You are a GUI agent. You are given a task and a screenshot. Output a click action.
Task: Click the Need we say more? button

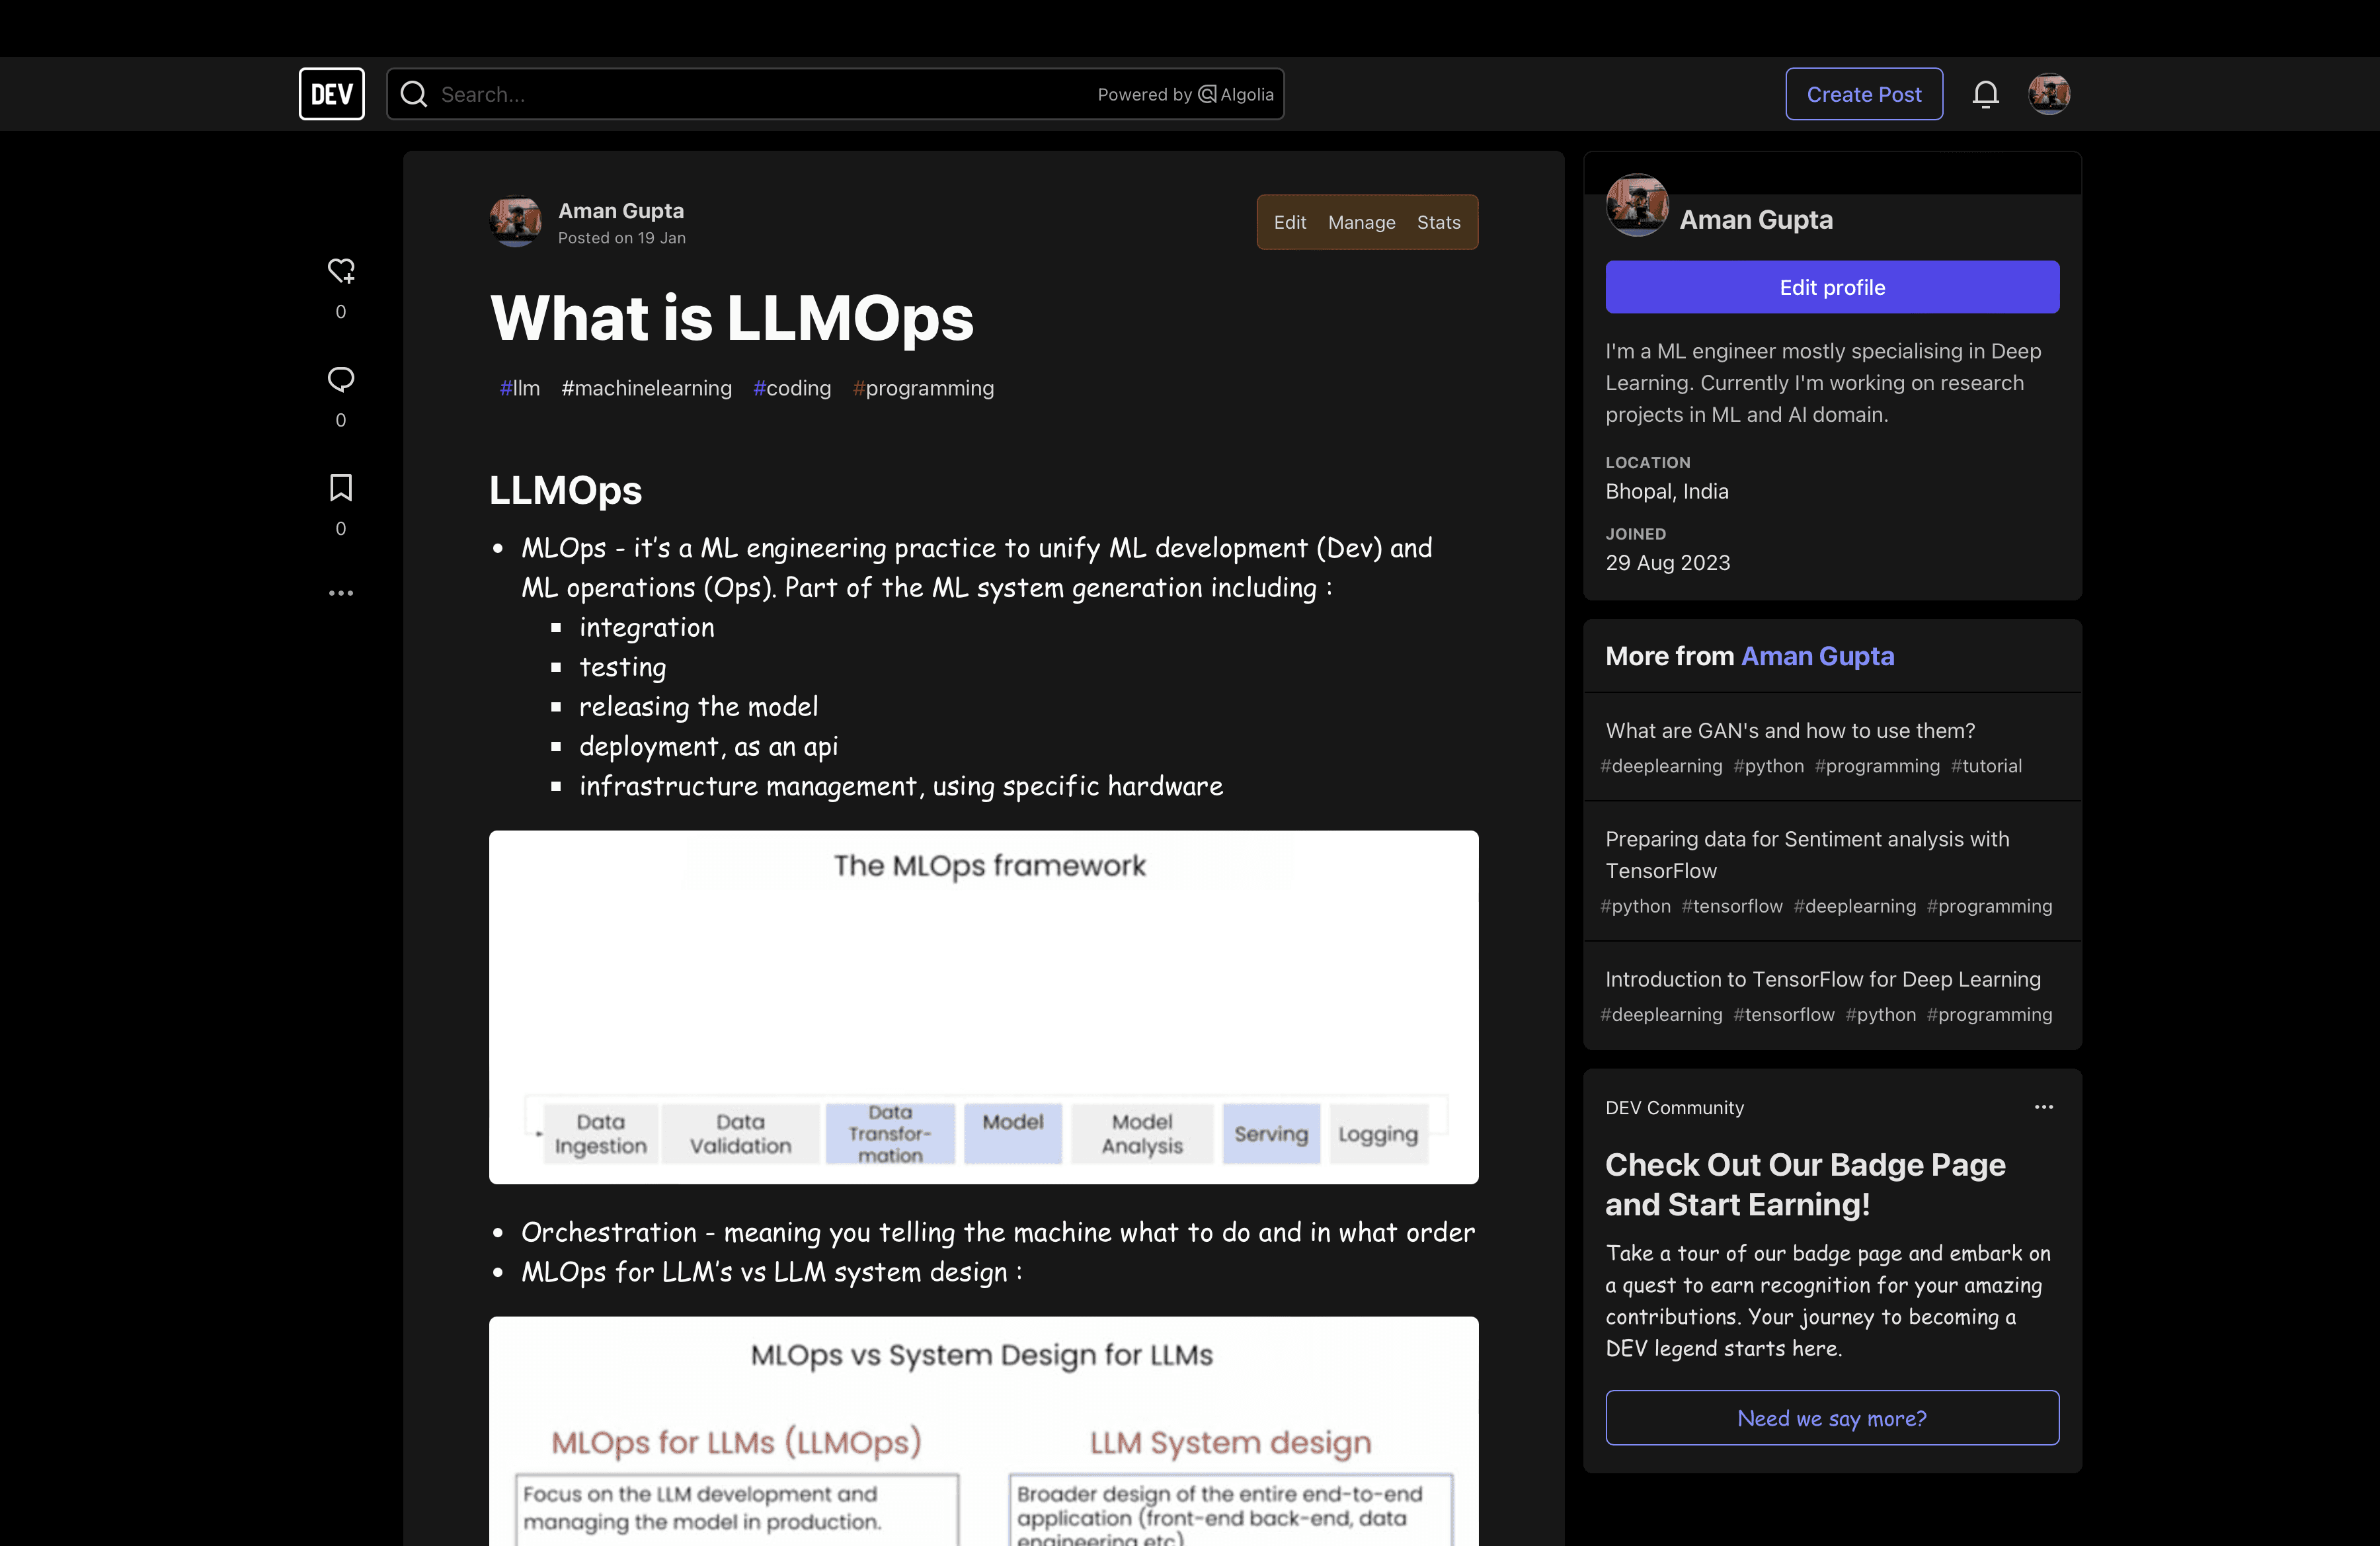pos(1832,1417)
